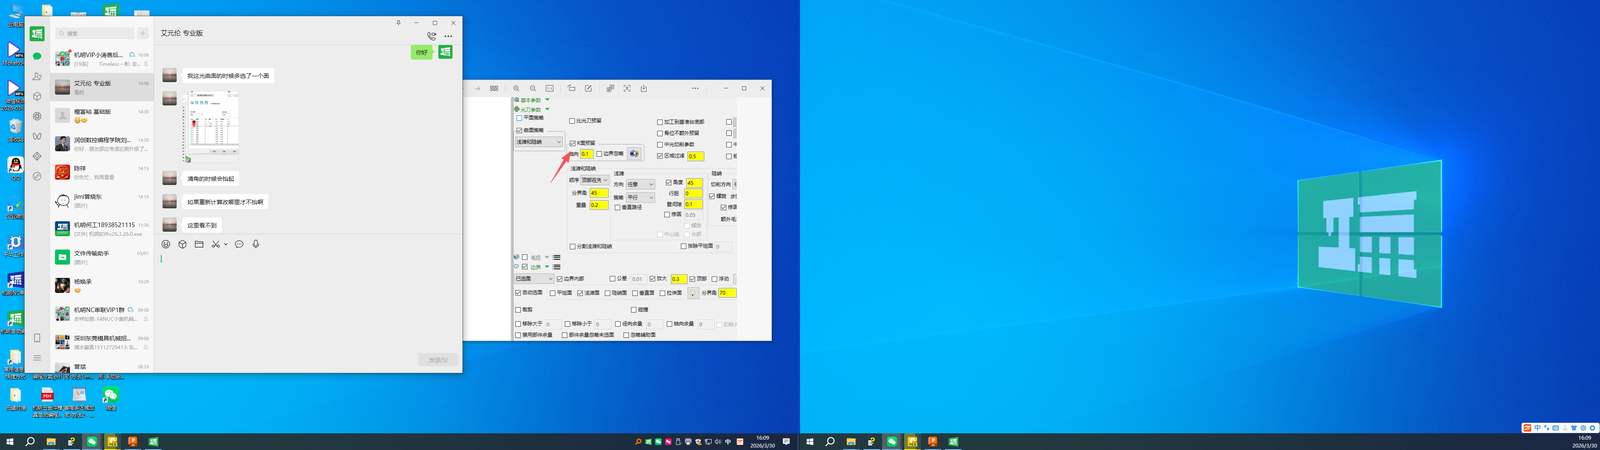The image size is (1600, 450).
Task: Click the yellow 重叠 0.2 field
Action: [599, 205]
